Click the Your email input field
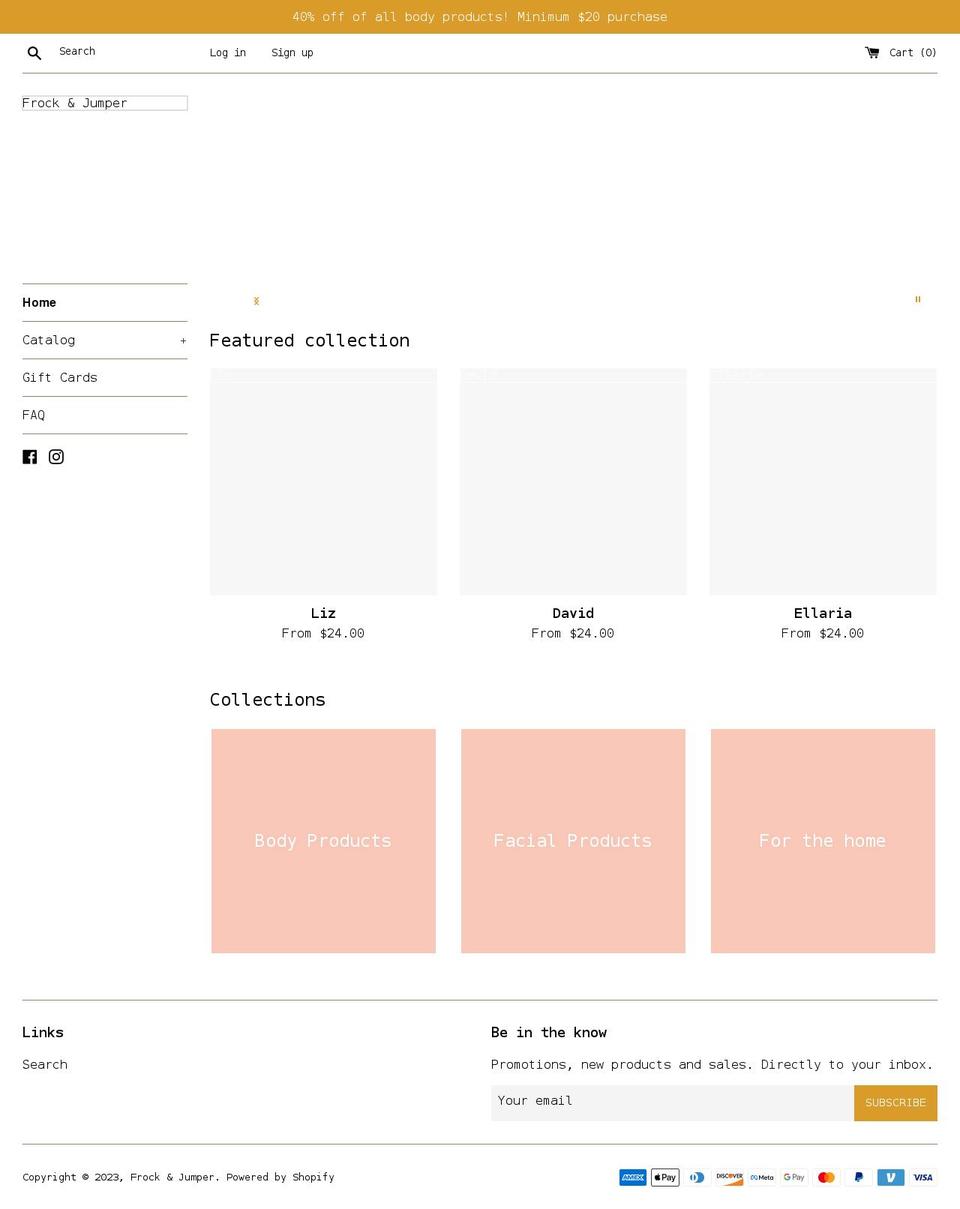960x1209 pixels. click(x=672, y=1100)
